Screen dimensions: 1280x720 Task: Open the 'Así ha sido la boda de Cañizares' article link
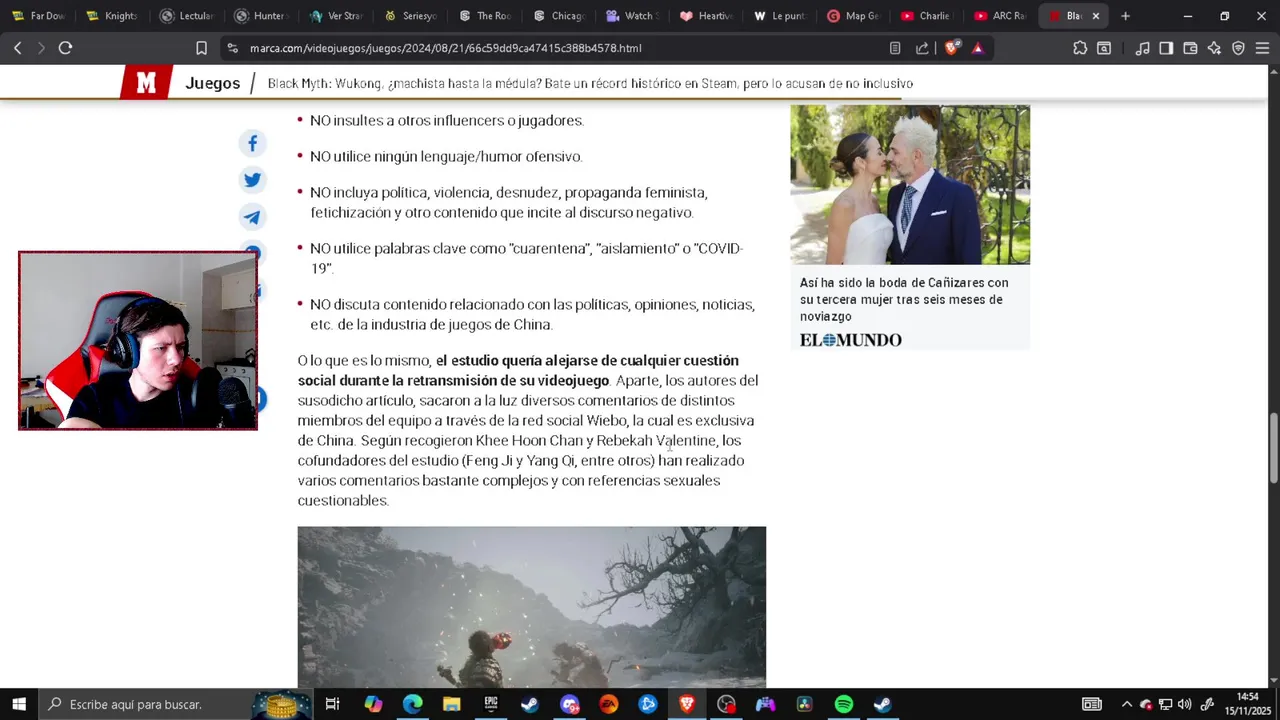904,299
